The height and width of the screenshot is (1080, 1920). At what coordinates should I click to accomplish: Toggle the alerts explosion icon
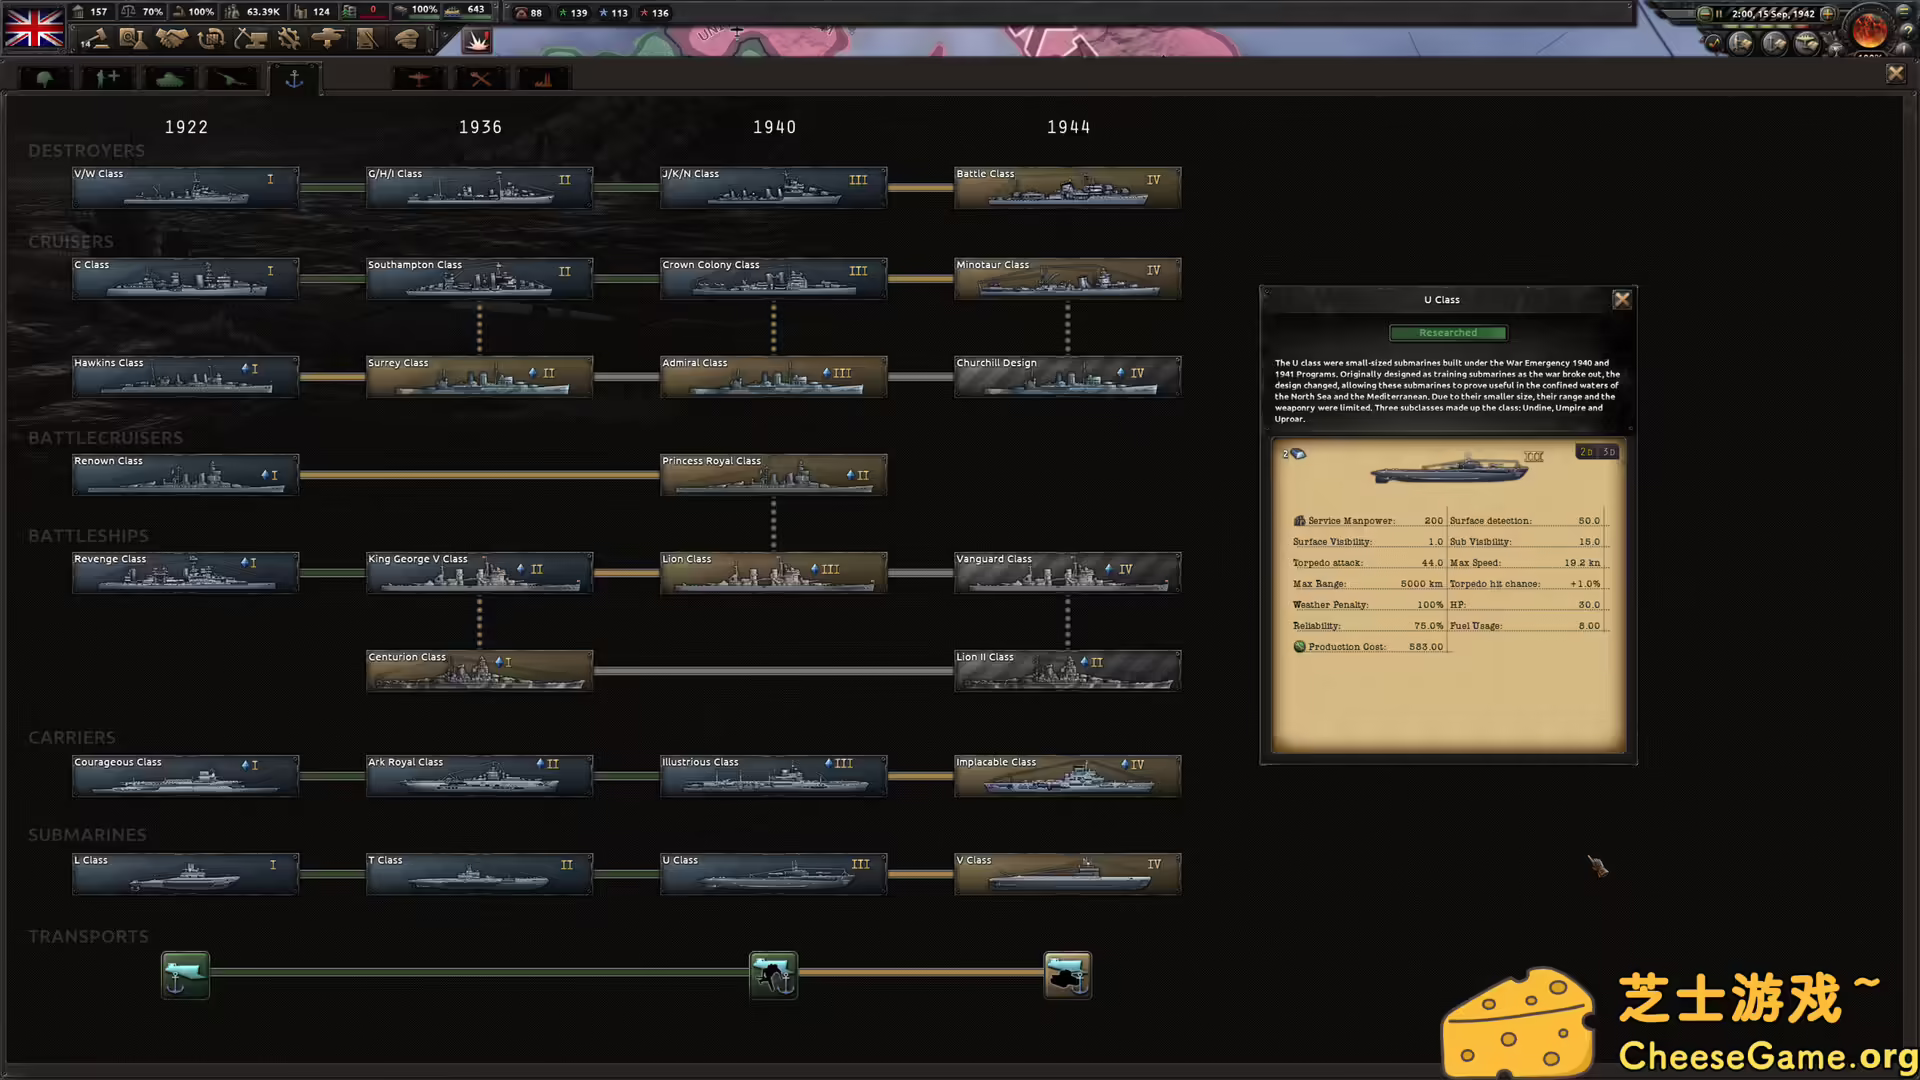click(478, 41)
